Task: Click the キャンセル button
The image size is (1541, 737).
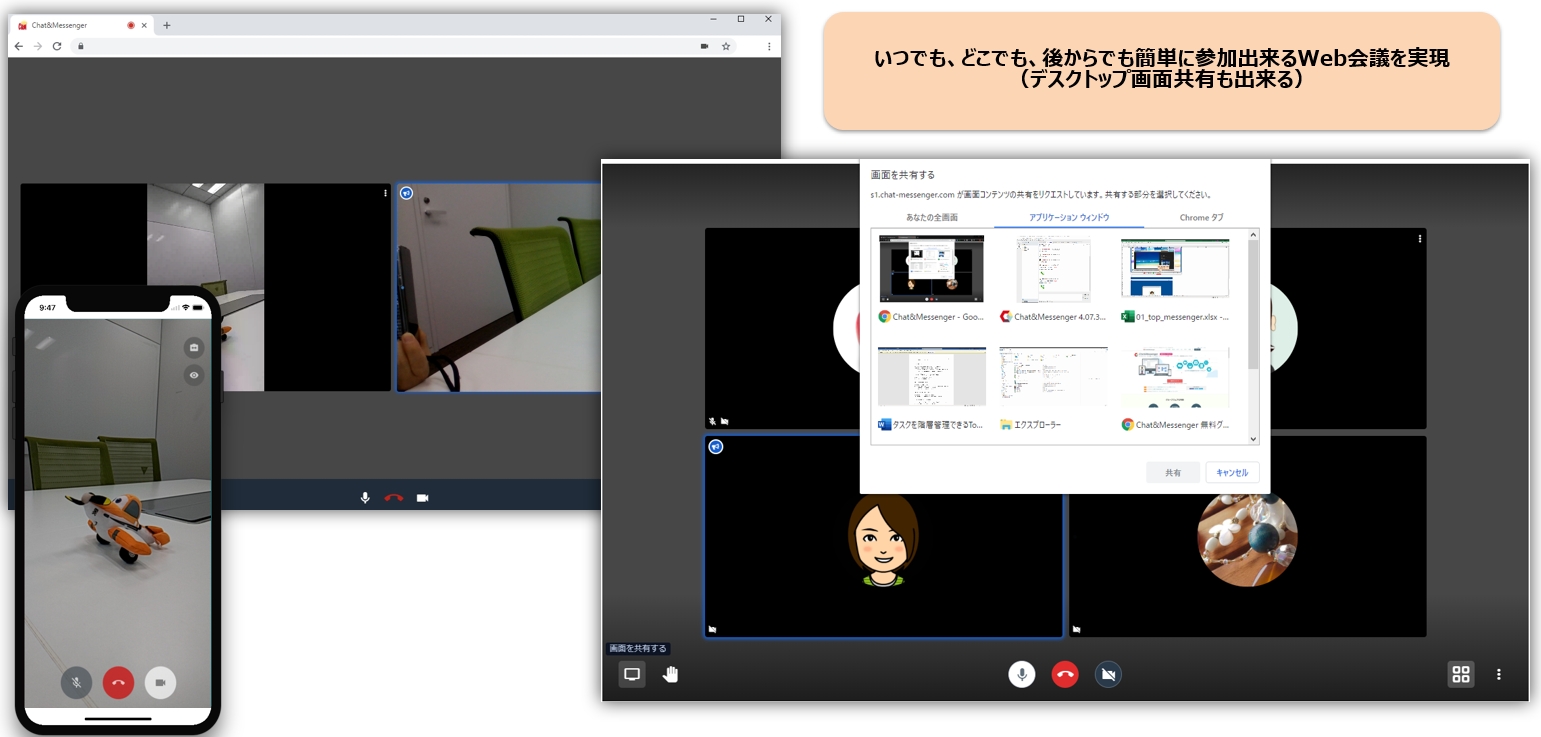Action: coord(1232,473)
